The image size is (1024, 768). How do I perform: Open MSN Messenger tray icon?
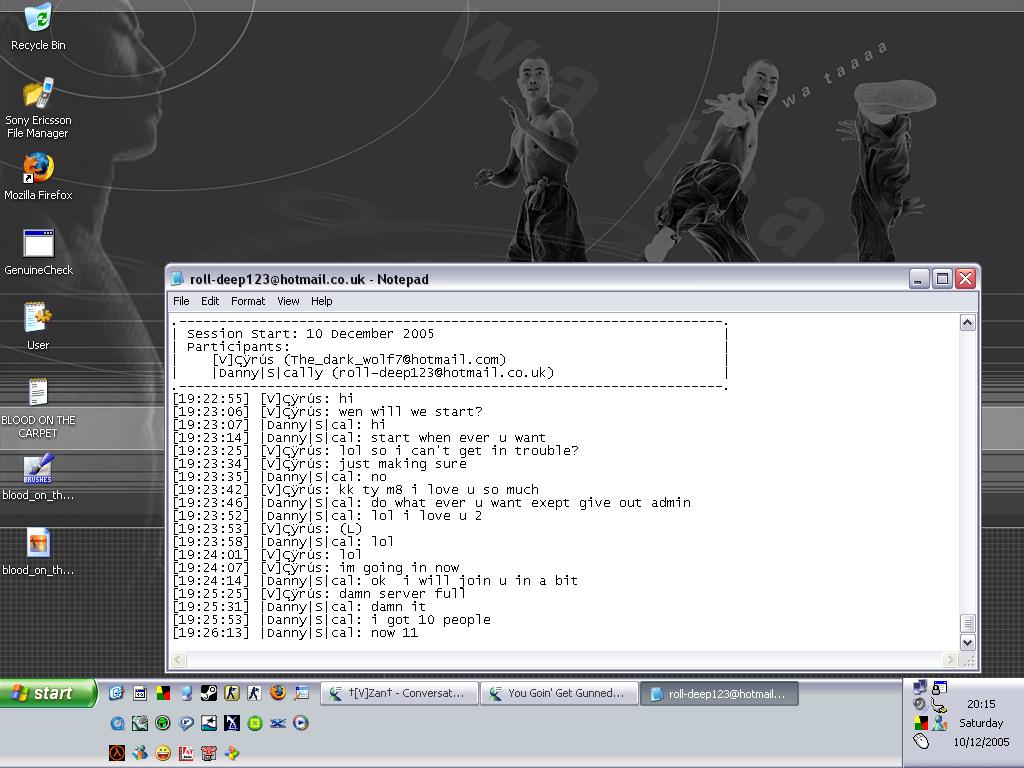(939, 723)
